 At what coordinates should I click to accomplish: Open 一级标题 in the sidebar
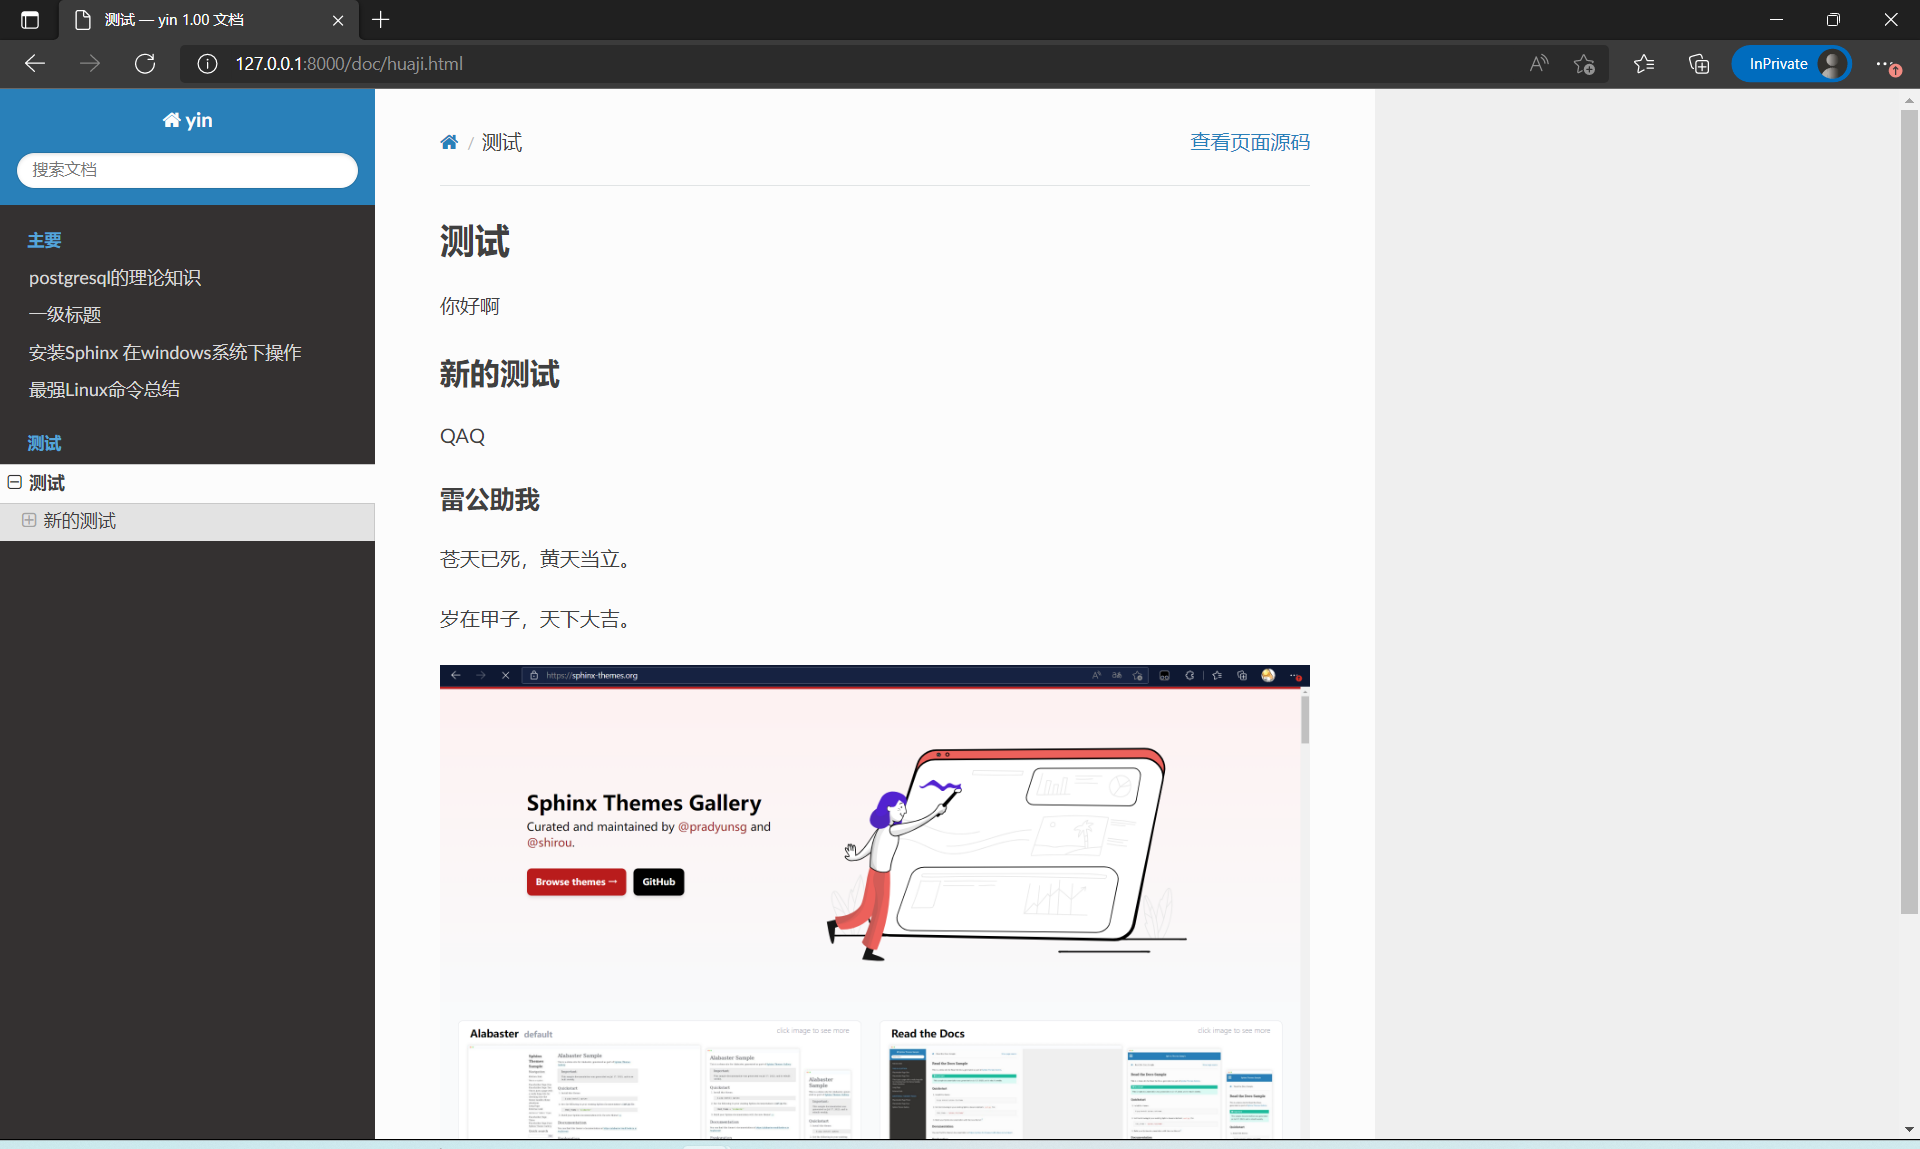click(65, 315)
